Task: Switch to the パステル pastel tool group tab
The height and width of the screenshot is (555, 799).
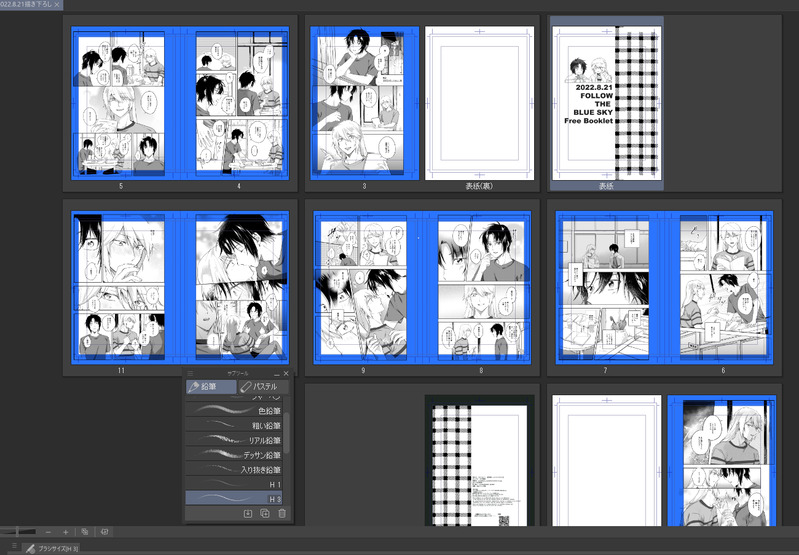Action: 263,387
